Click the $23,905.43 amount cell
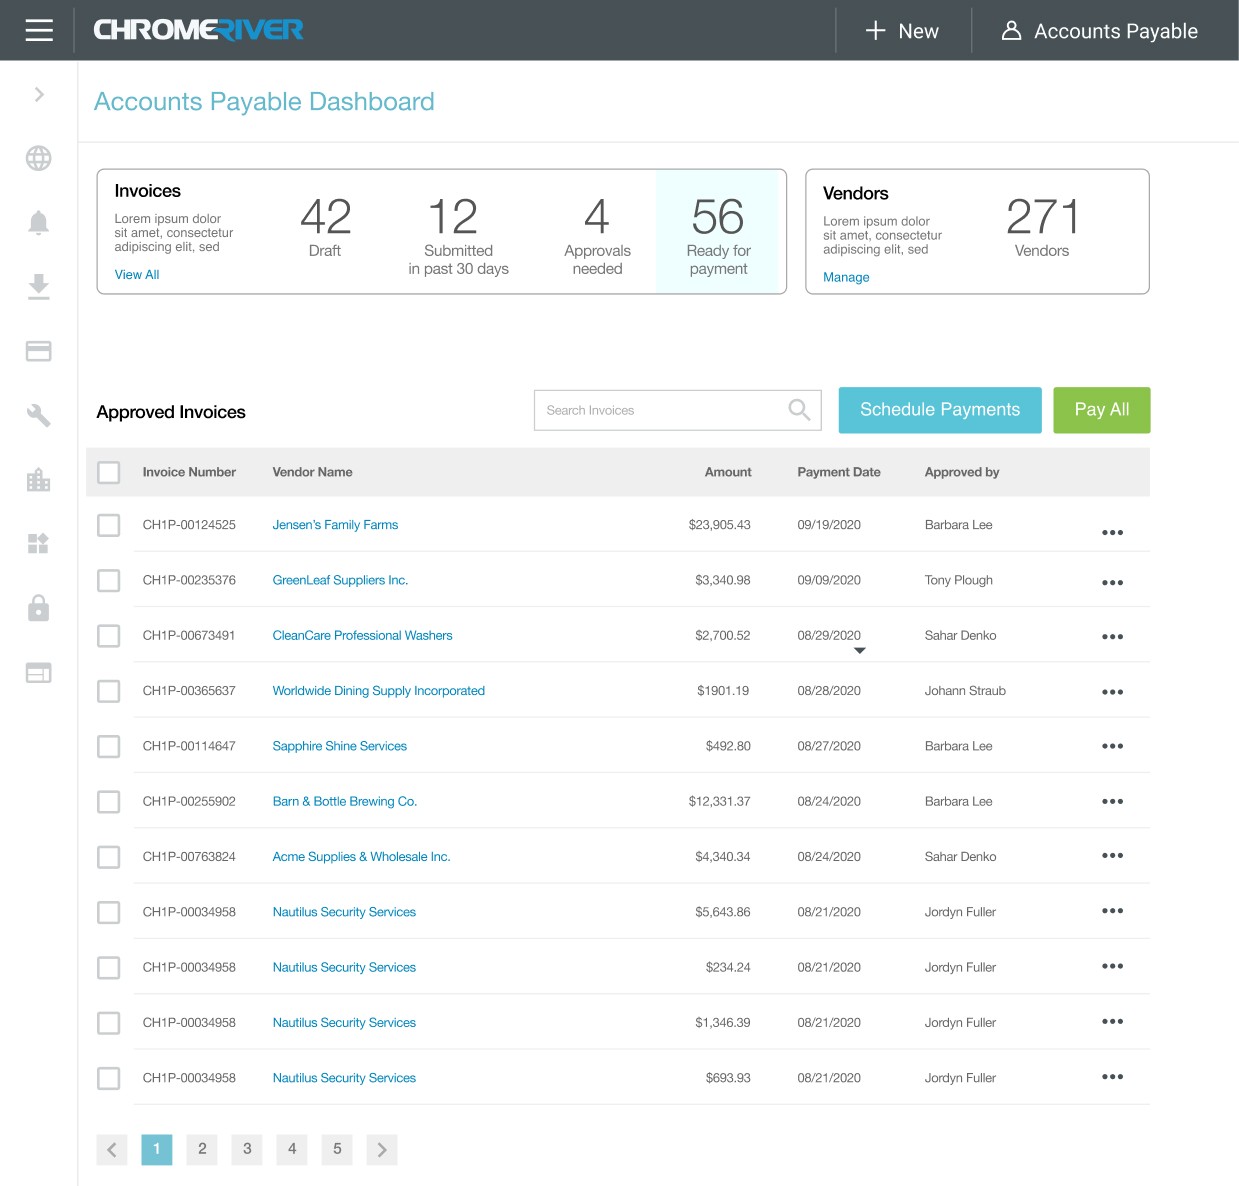The height and width of the screenshot is (1186, 1239). point(719,525)
